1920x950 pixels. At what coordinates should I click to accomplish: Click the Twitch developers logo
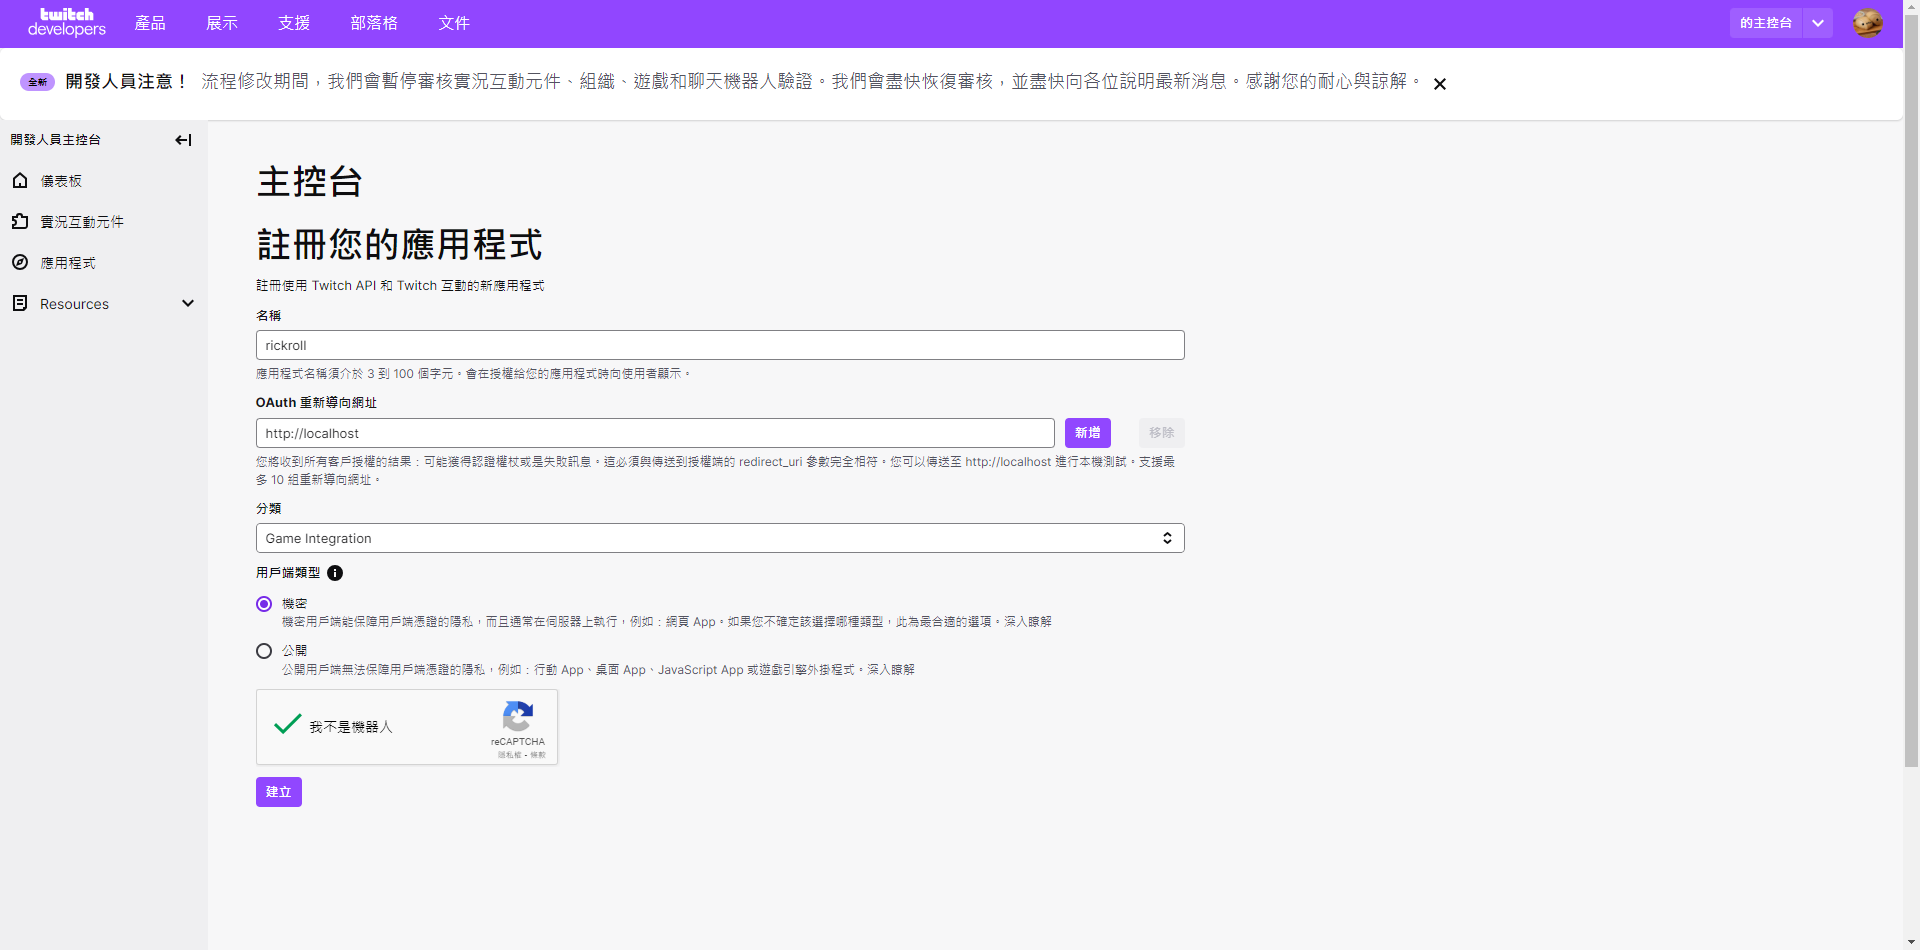(66, 22)
